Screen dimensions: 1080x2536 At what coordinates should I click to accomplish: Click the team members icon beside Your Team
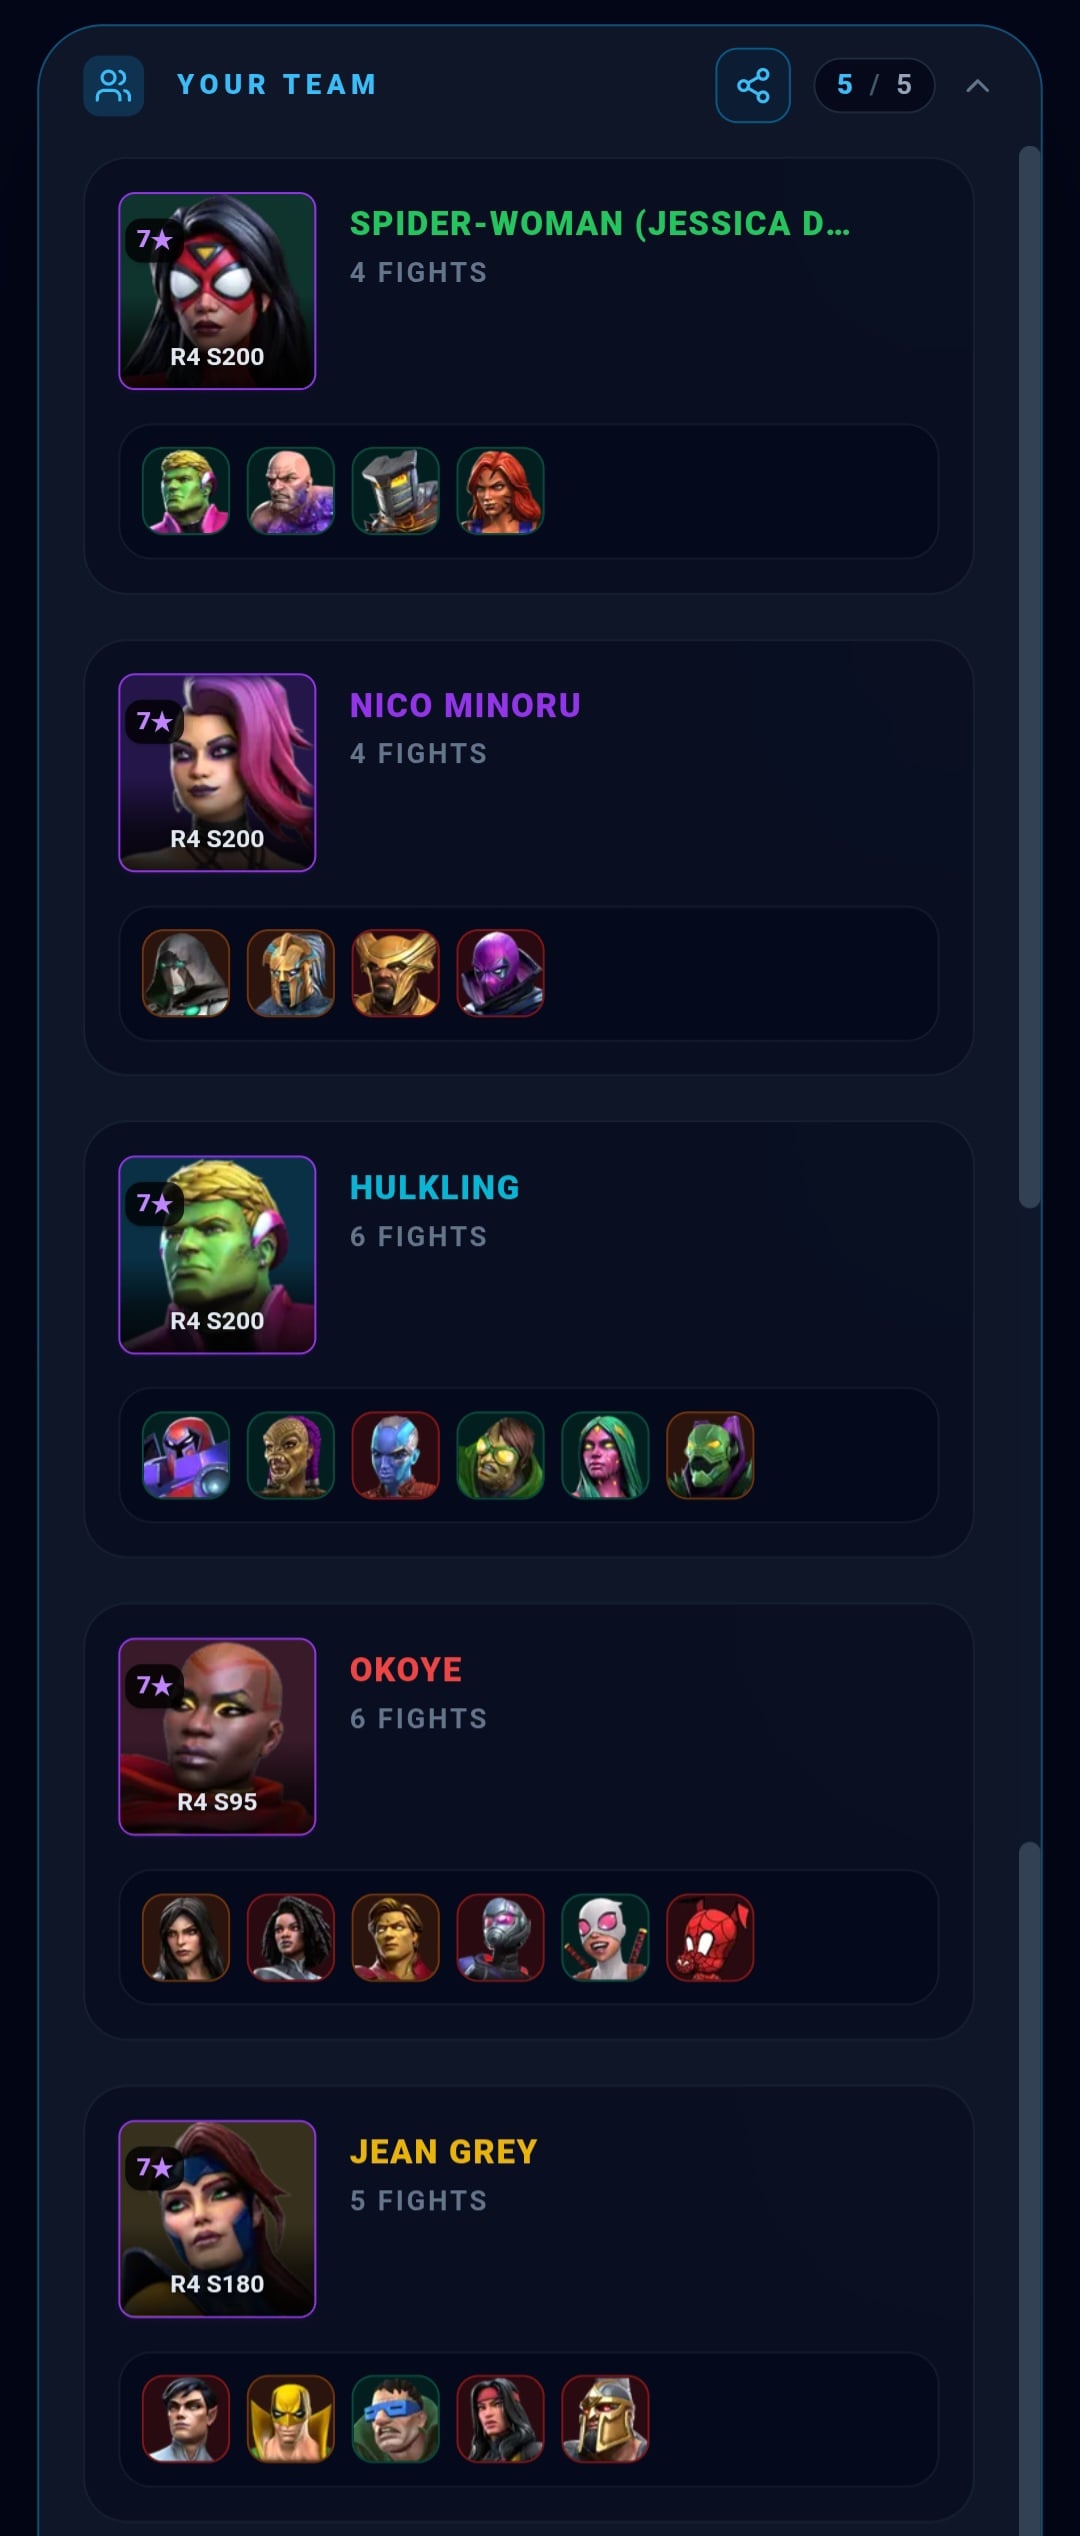point(114,86)
